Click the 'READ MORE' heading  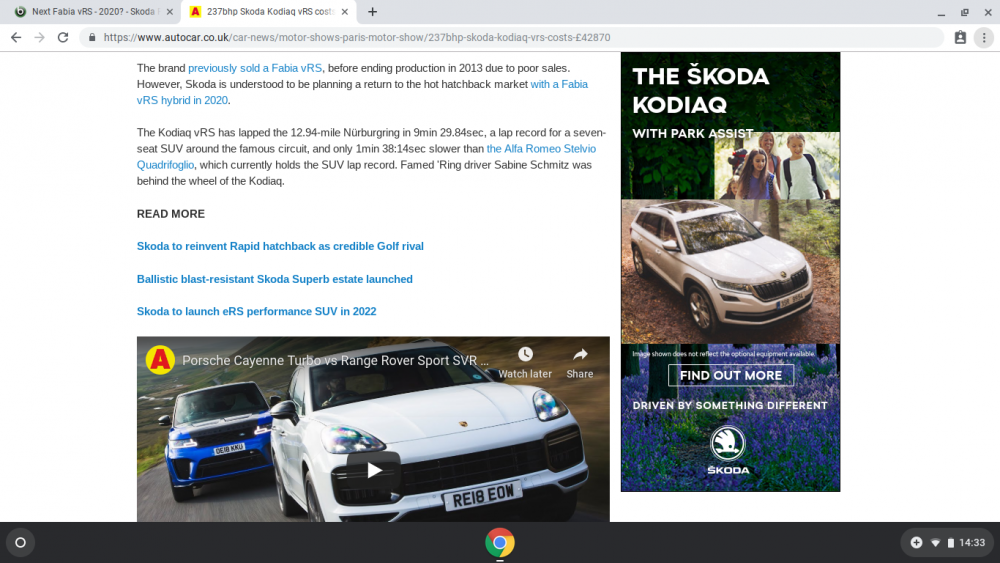point(171,214)
